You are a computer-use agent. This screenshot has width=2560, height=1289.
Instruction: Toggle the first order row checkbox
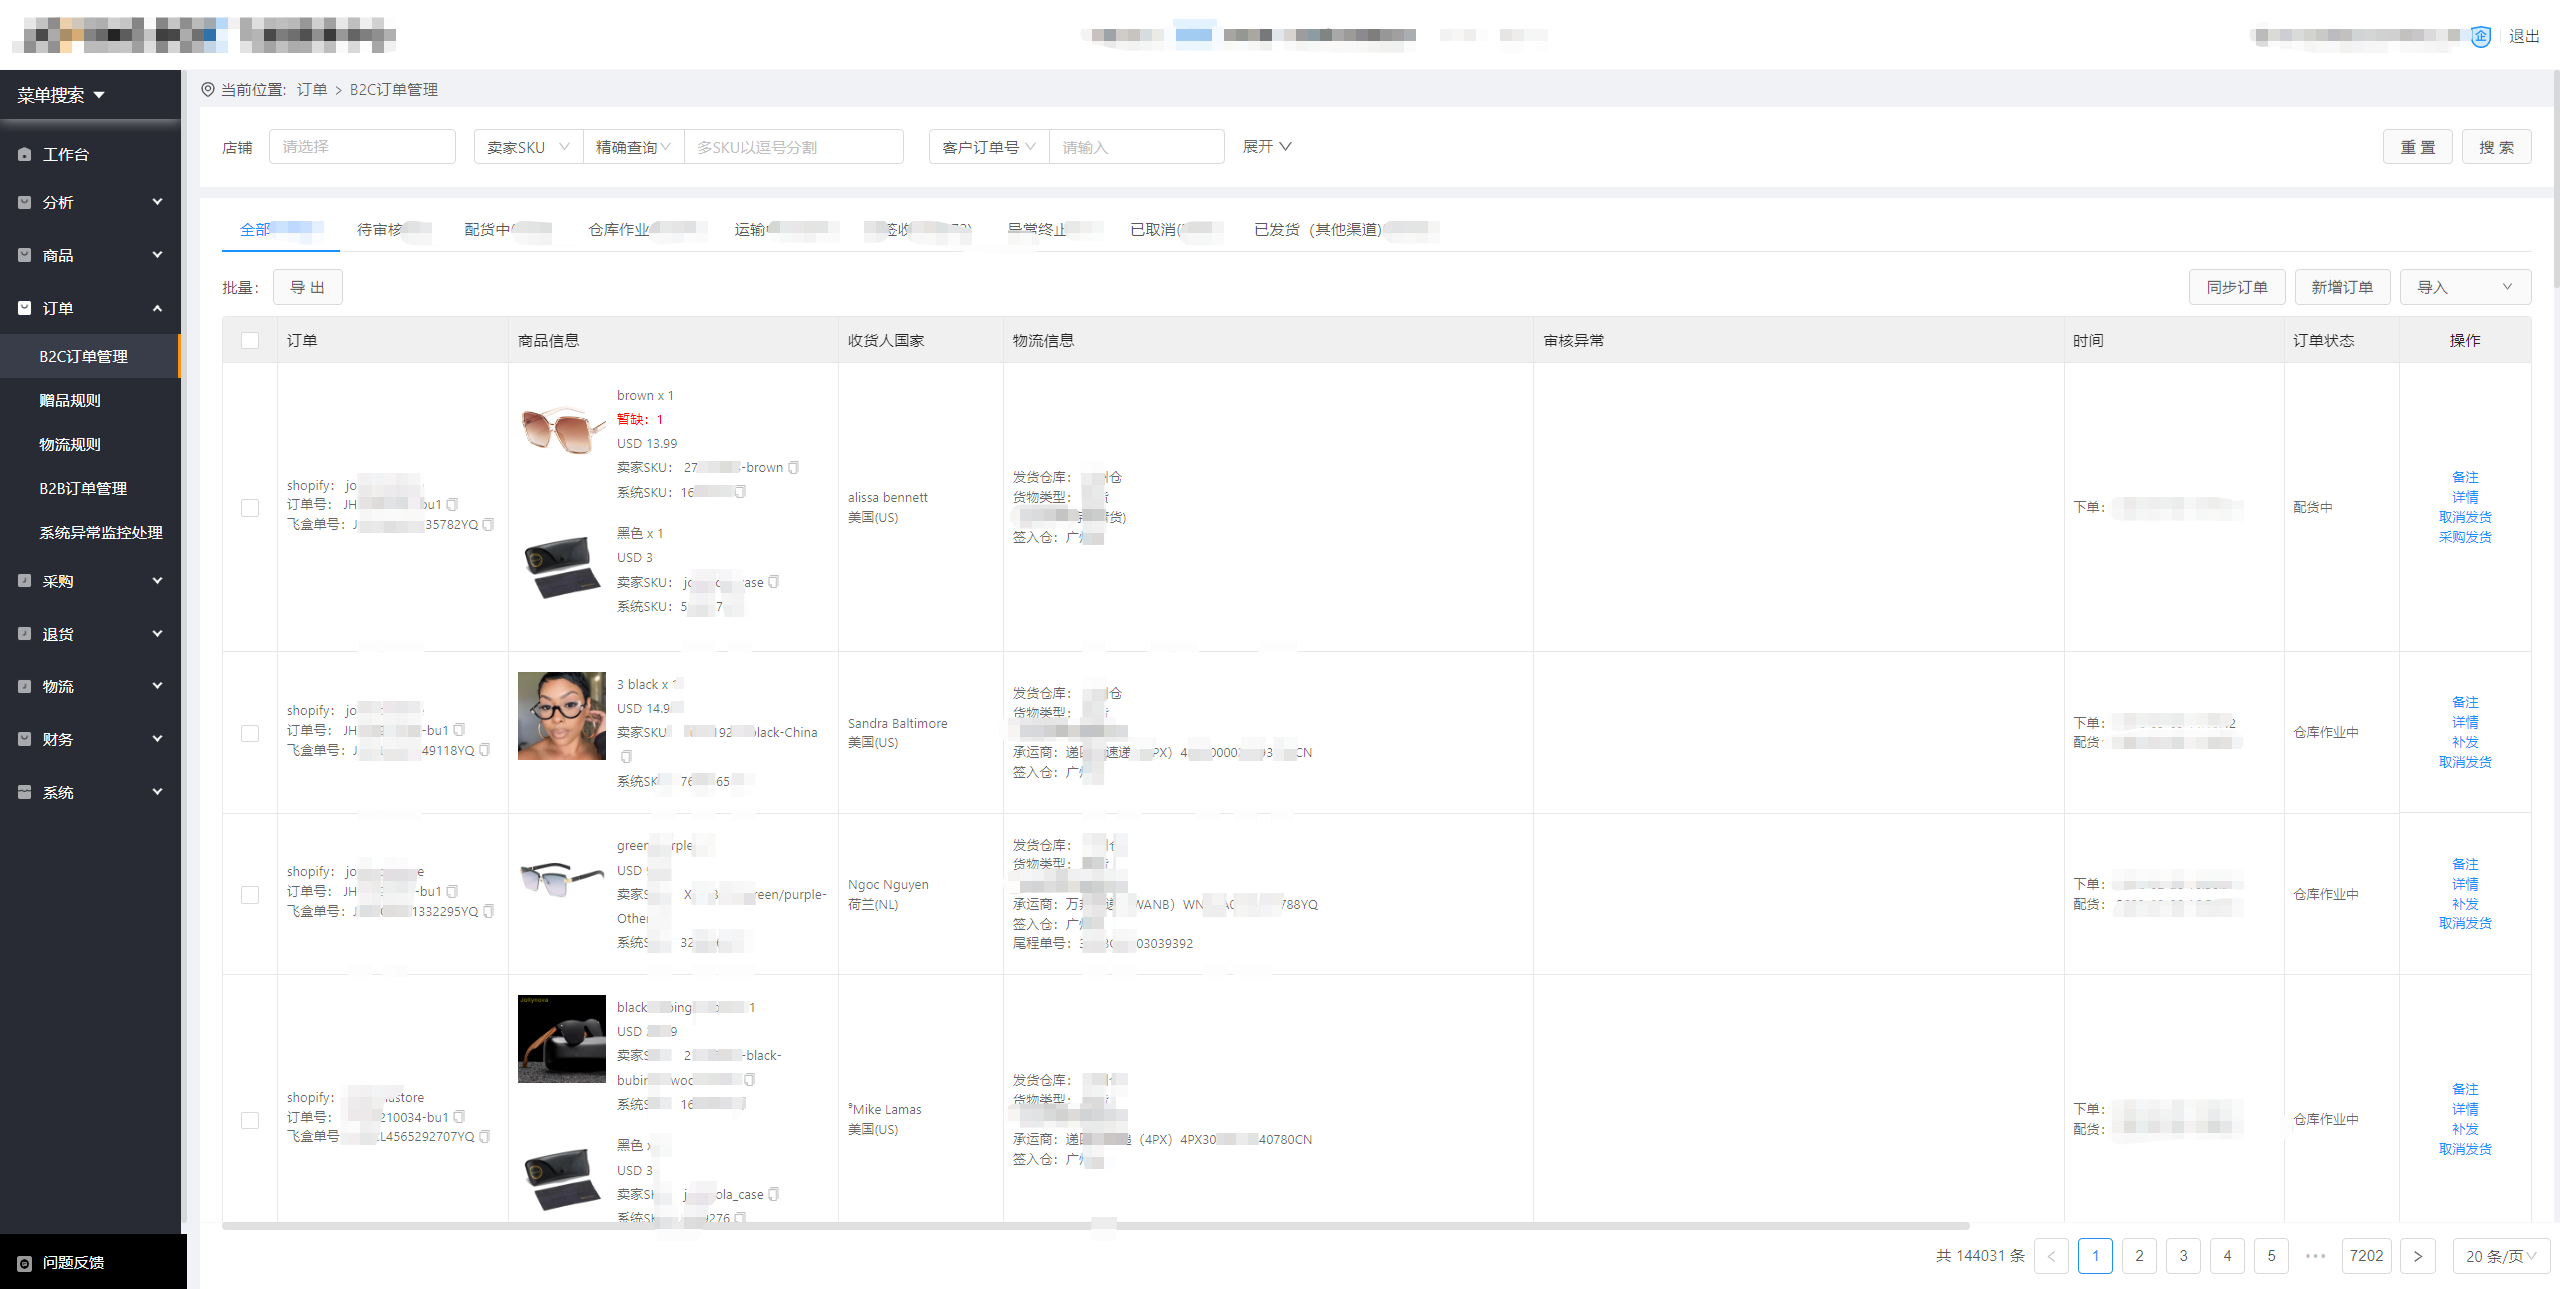point(250,506)
